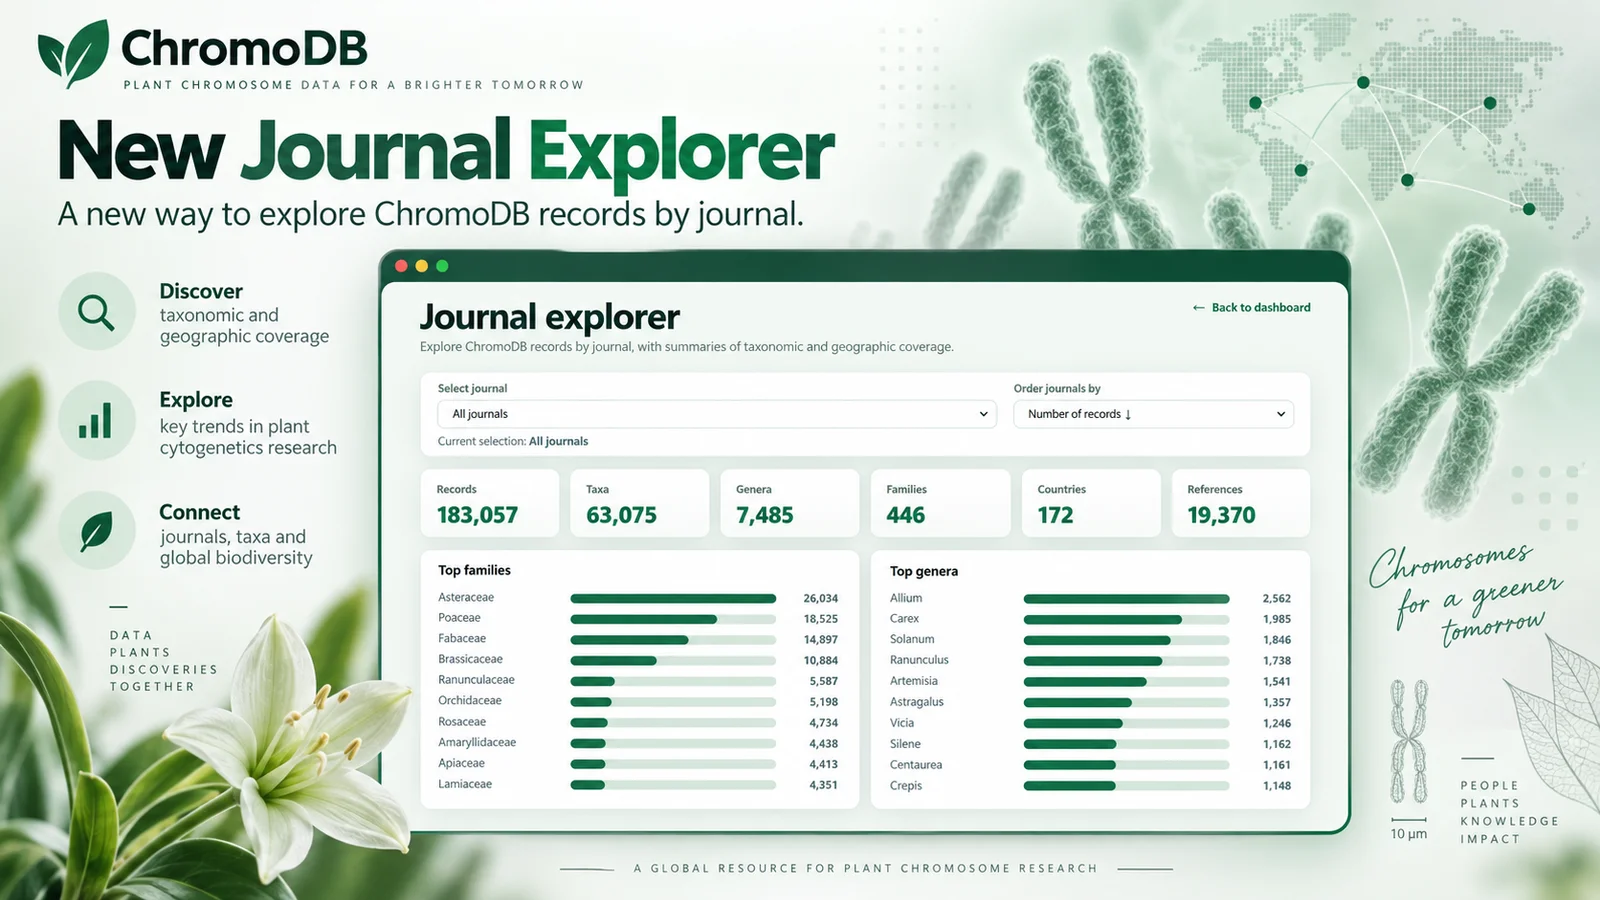Click the red window dot
Viewport: 1600px width, 900px height.
(401, 266)
